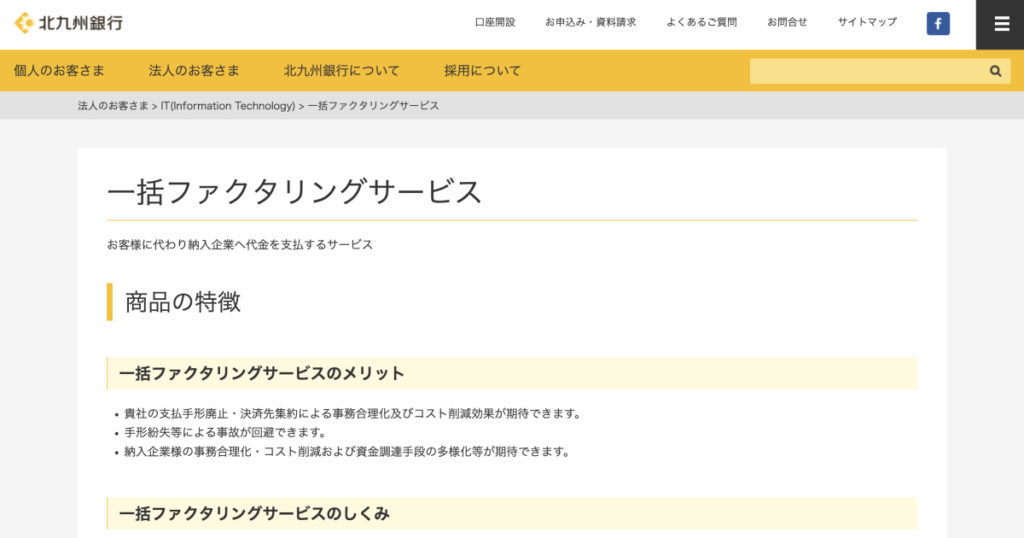Viewport: 1024px width, 538px height.
Task: Click the 一括ファクタリングサービスのしくみ heading
Action: pyautogui.click(x=254, y=514)
